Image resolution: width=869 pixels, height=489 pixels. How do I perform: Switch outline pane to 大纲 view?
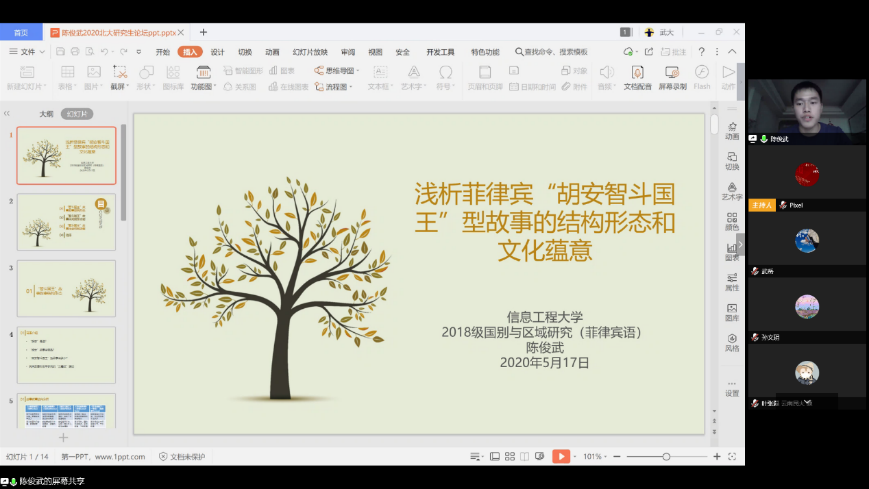coord(46,114)
